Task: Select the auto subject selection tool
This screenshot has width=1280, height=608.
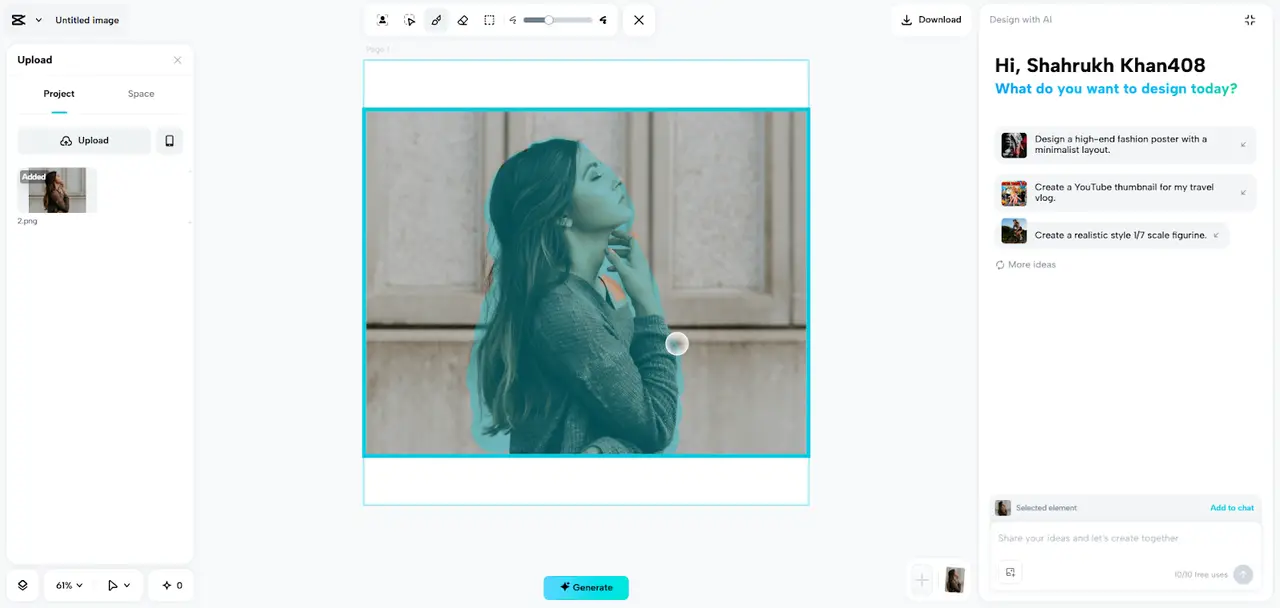Action: coord(382,20)
